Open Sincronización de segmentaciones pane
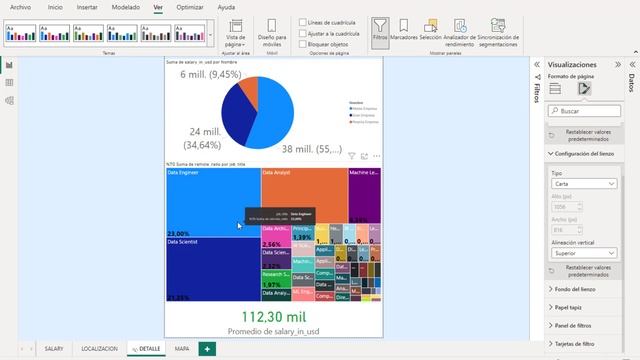 (498, 33)
